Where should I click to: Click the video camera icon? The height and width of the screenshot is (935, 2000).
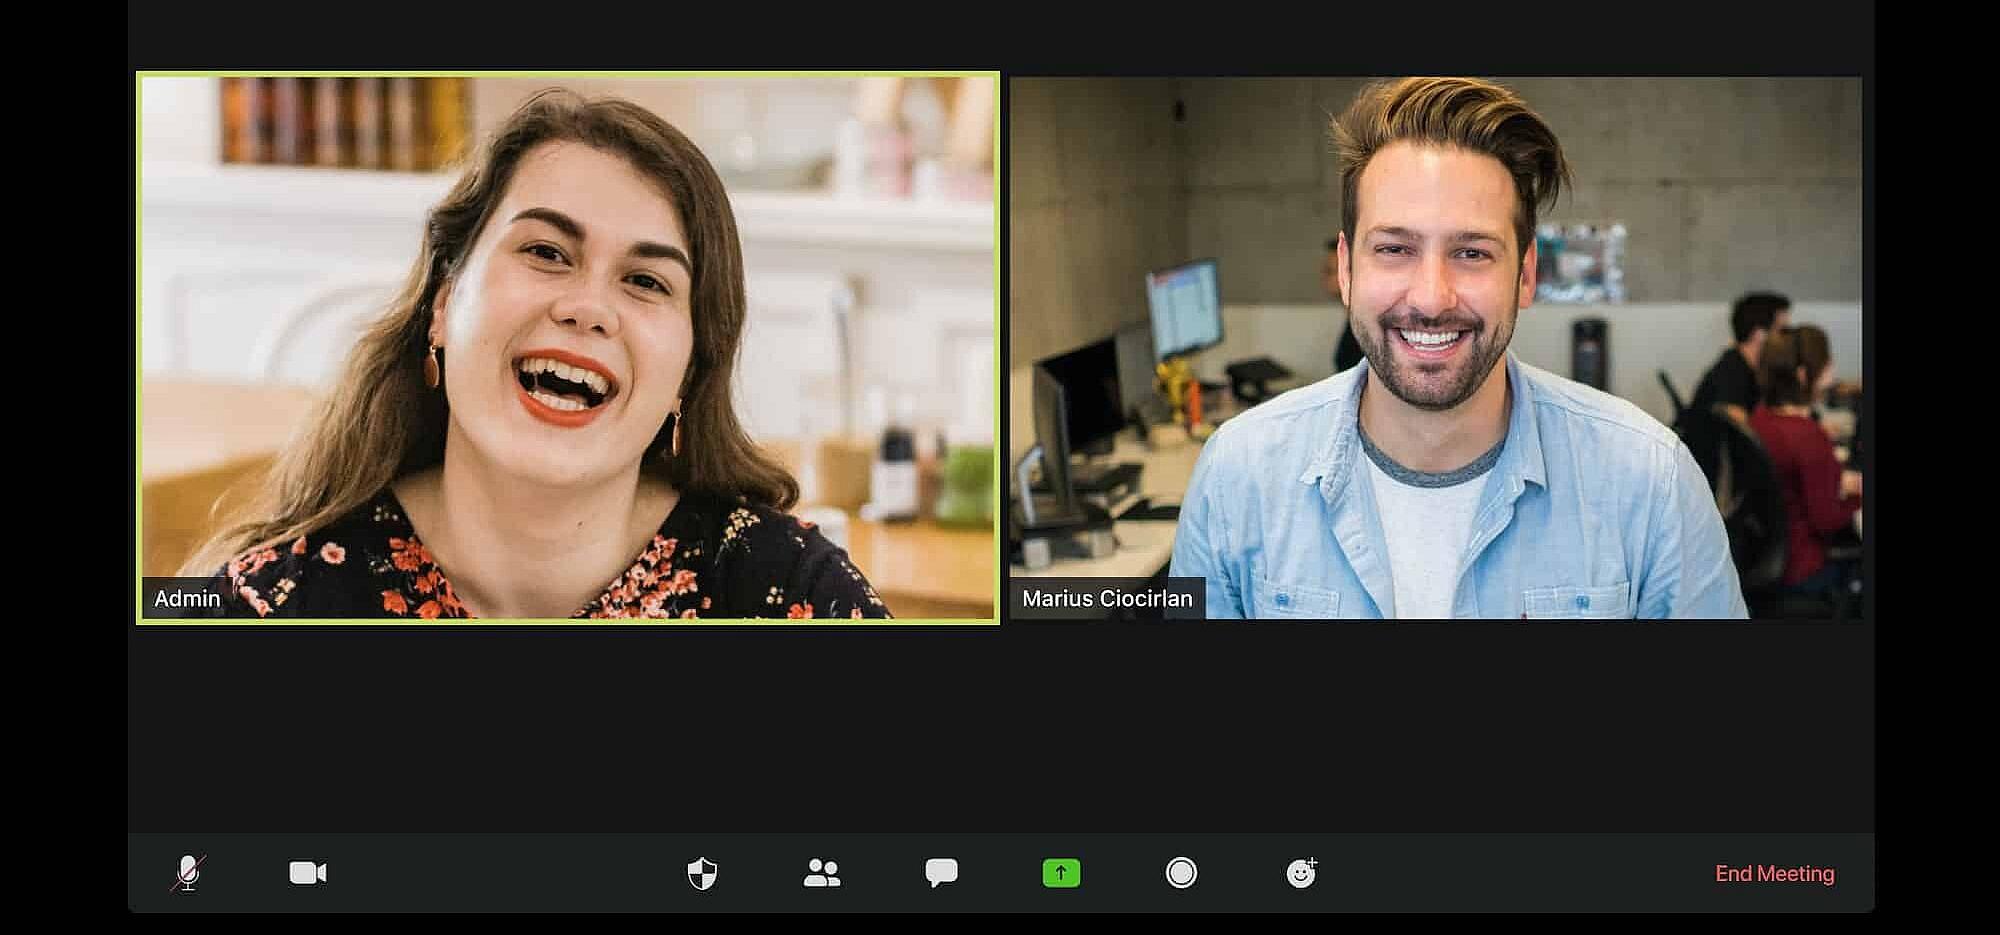pos(306,873)
